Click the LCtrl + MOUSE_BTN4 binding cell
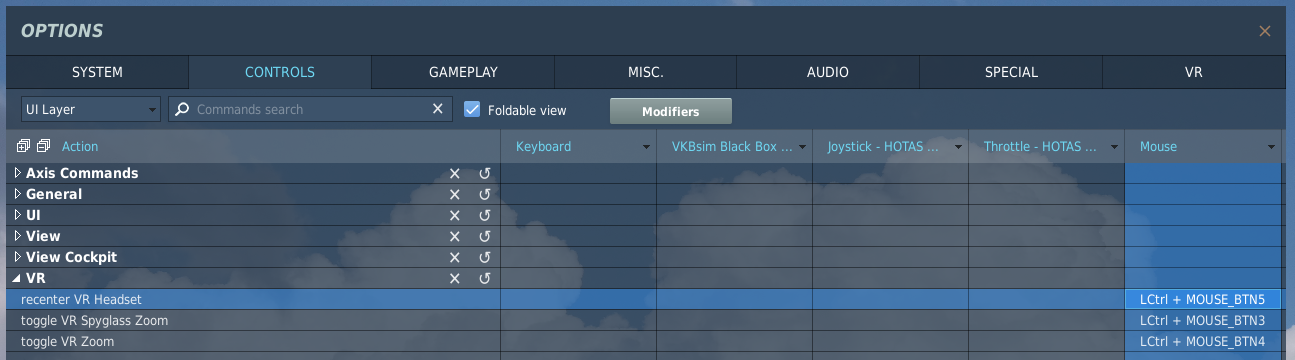1295x360 pixels. pos(1203,341)
